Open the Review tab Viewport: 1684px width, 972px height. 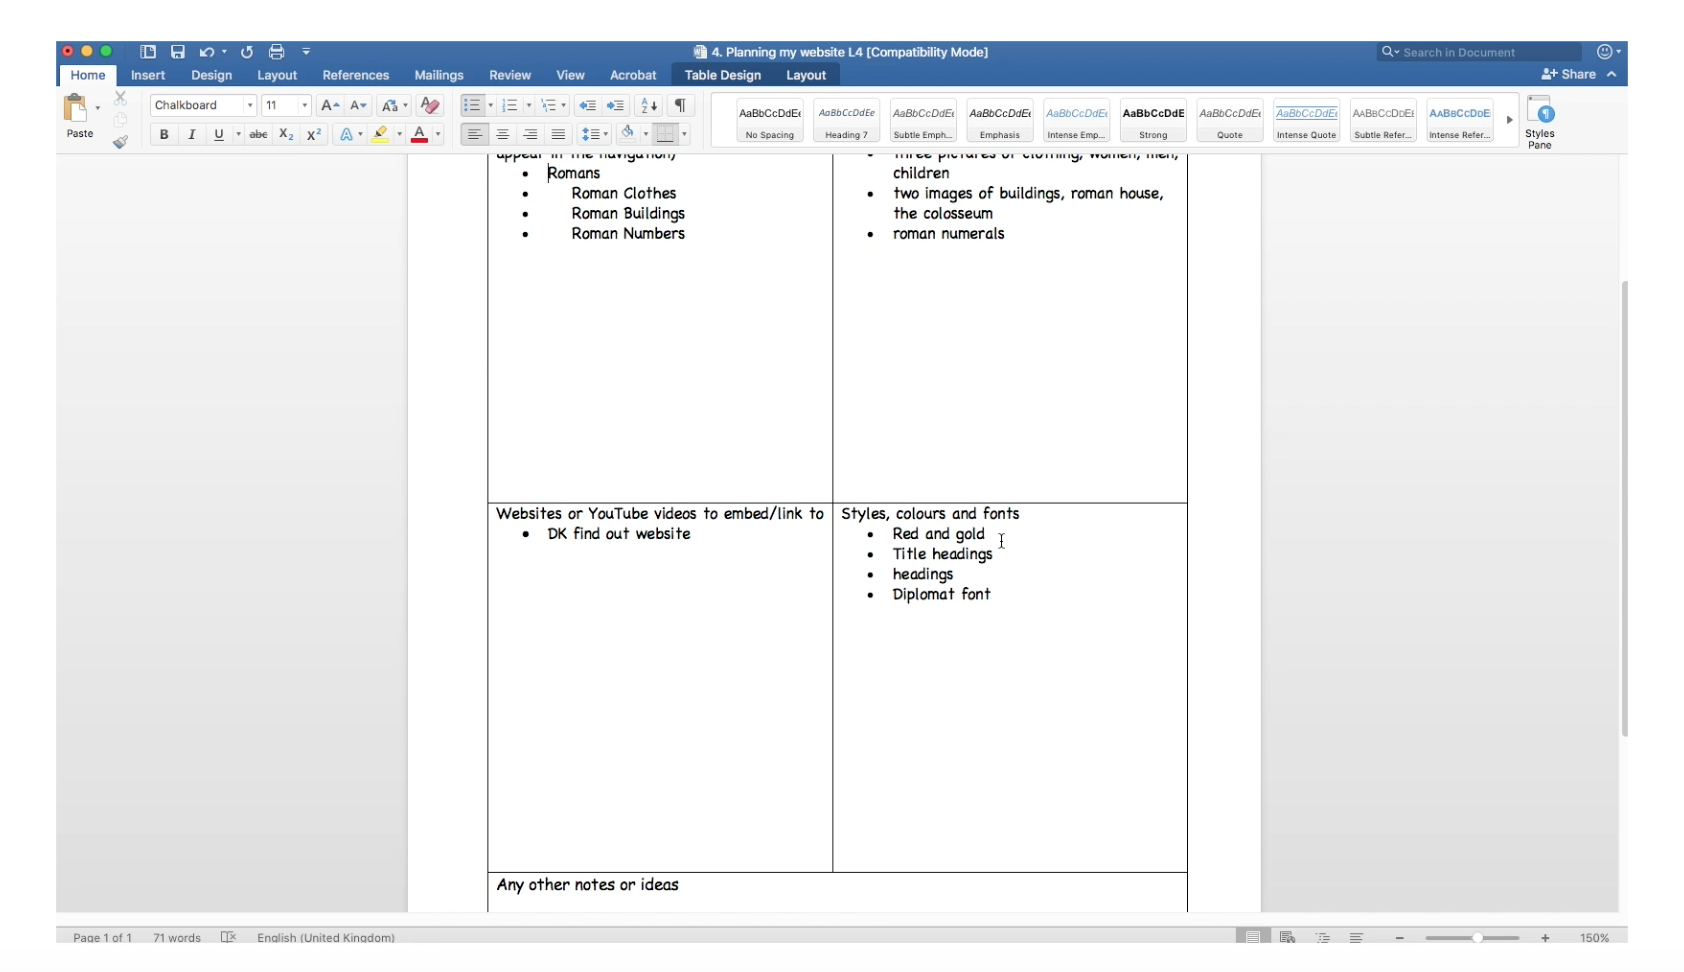[x=510, y=75]
